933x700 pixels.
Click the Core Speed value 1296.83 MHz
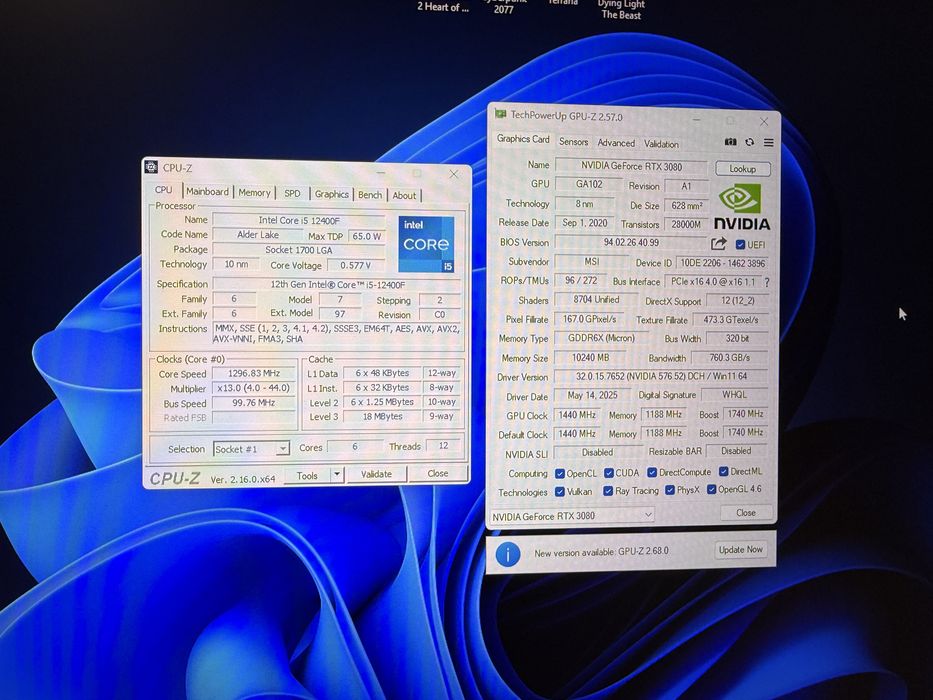pyautogui.click(x=254, y=373)
